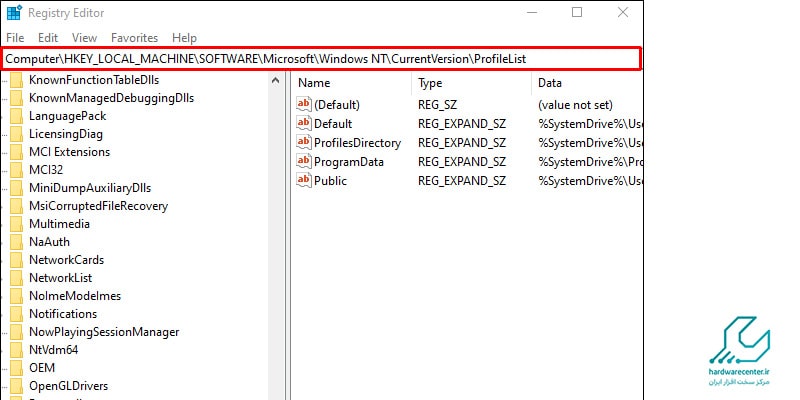Select the LanguagePack folder icon

coord(17,116)
